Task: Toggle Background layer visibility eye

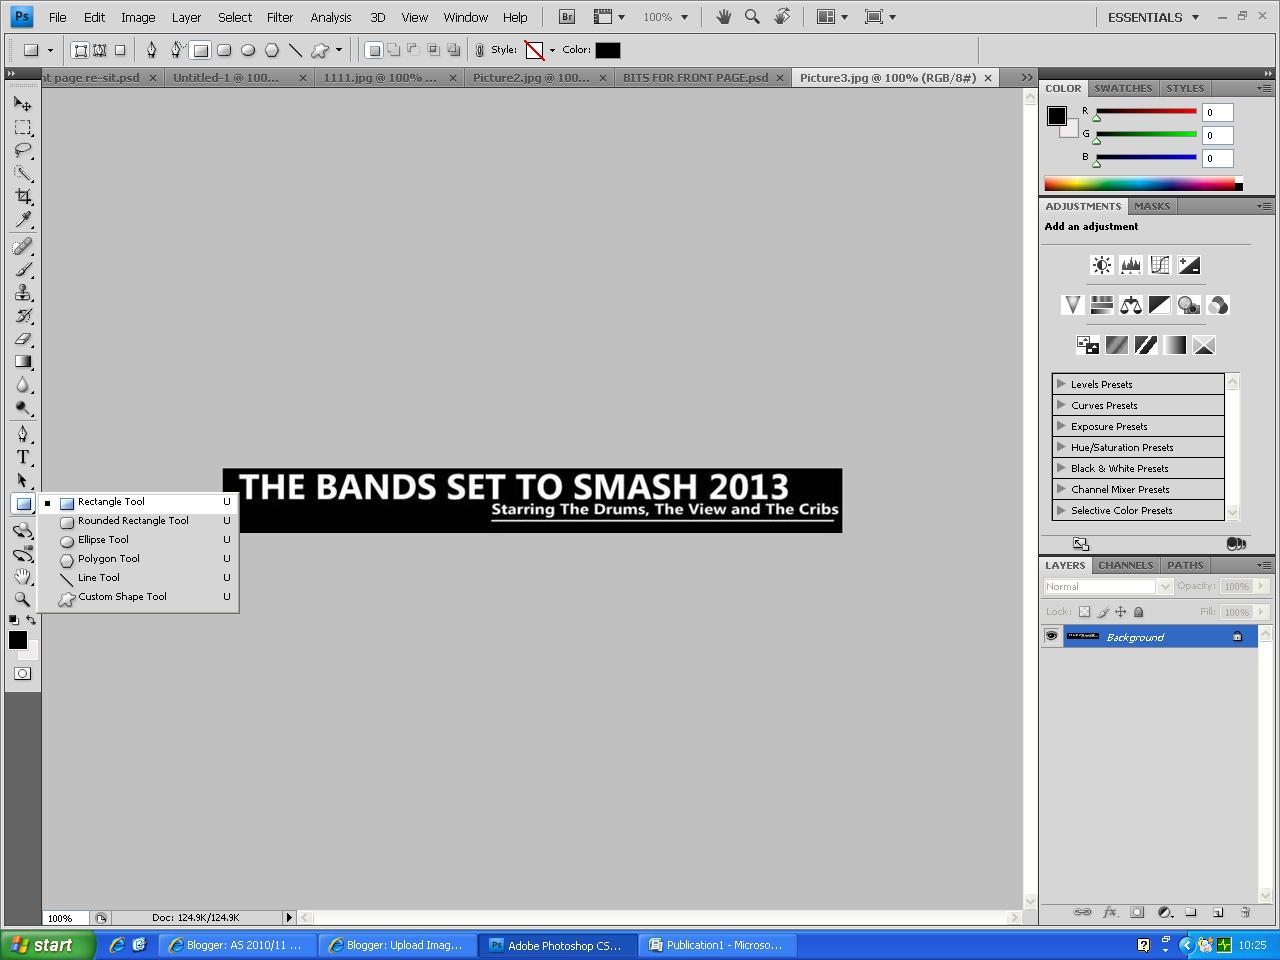Action: click(1051, 636)
